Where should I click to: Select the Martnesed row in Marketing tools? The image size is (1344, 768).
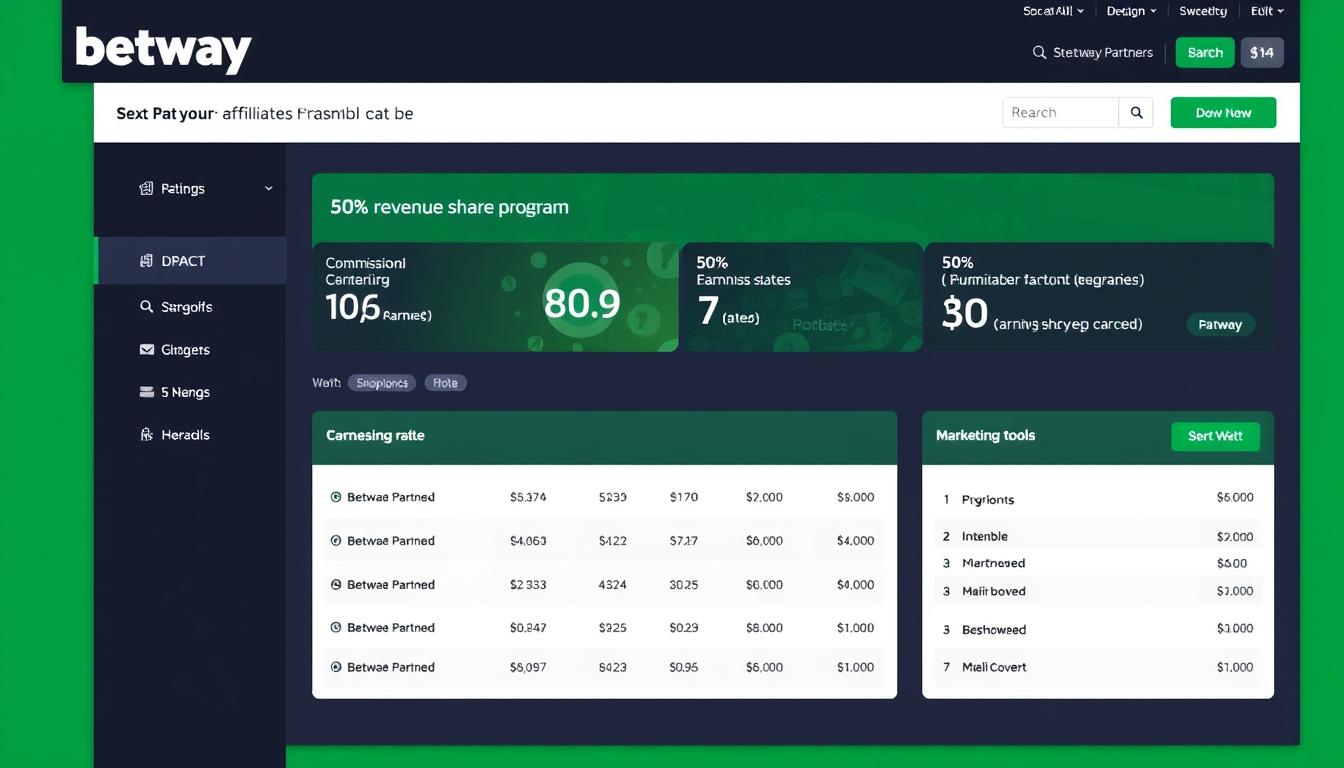[x=1097, y=563]
